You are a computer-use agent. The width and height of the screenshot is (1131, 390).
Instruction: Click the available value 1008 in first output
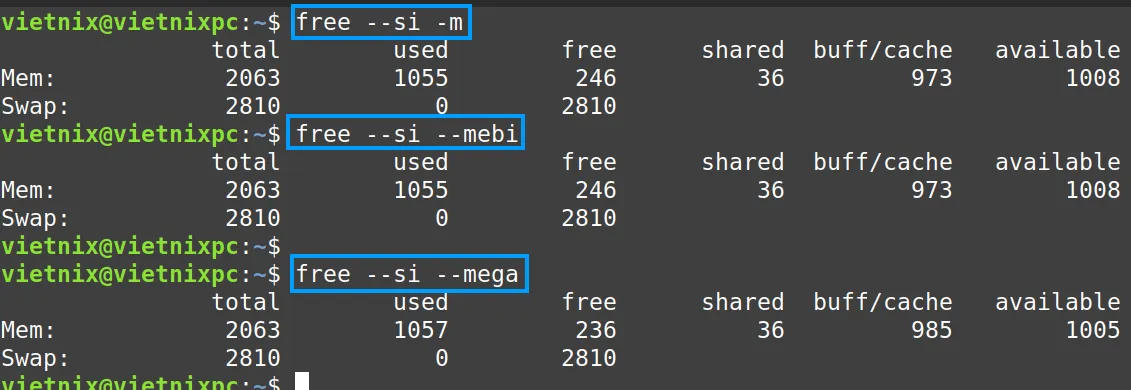pyautogui.click(x=1093, y=78)
